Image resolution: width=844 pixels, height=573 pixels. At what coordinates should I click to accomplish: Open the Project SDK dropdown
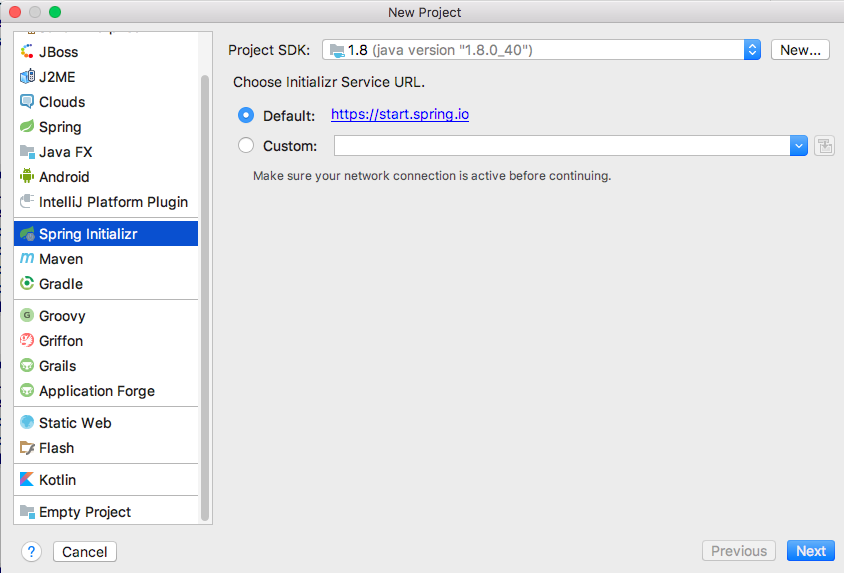click(752, 50)
